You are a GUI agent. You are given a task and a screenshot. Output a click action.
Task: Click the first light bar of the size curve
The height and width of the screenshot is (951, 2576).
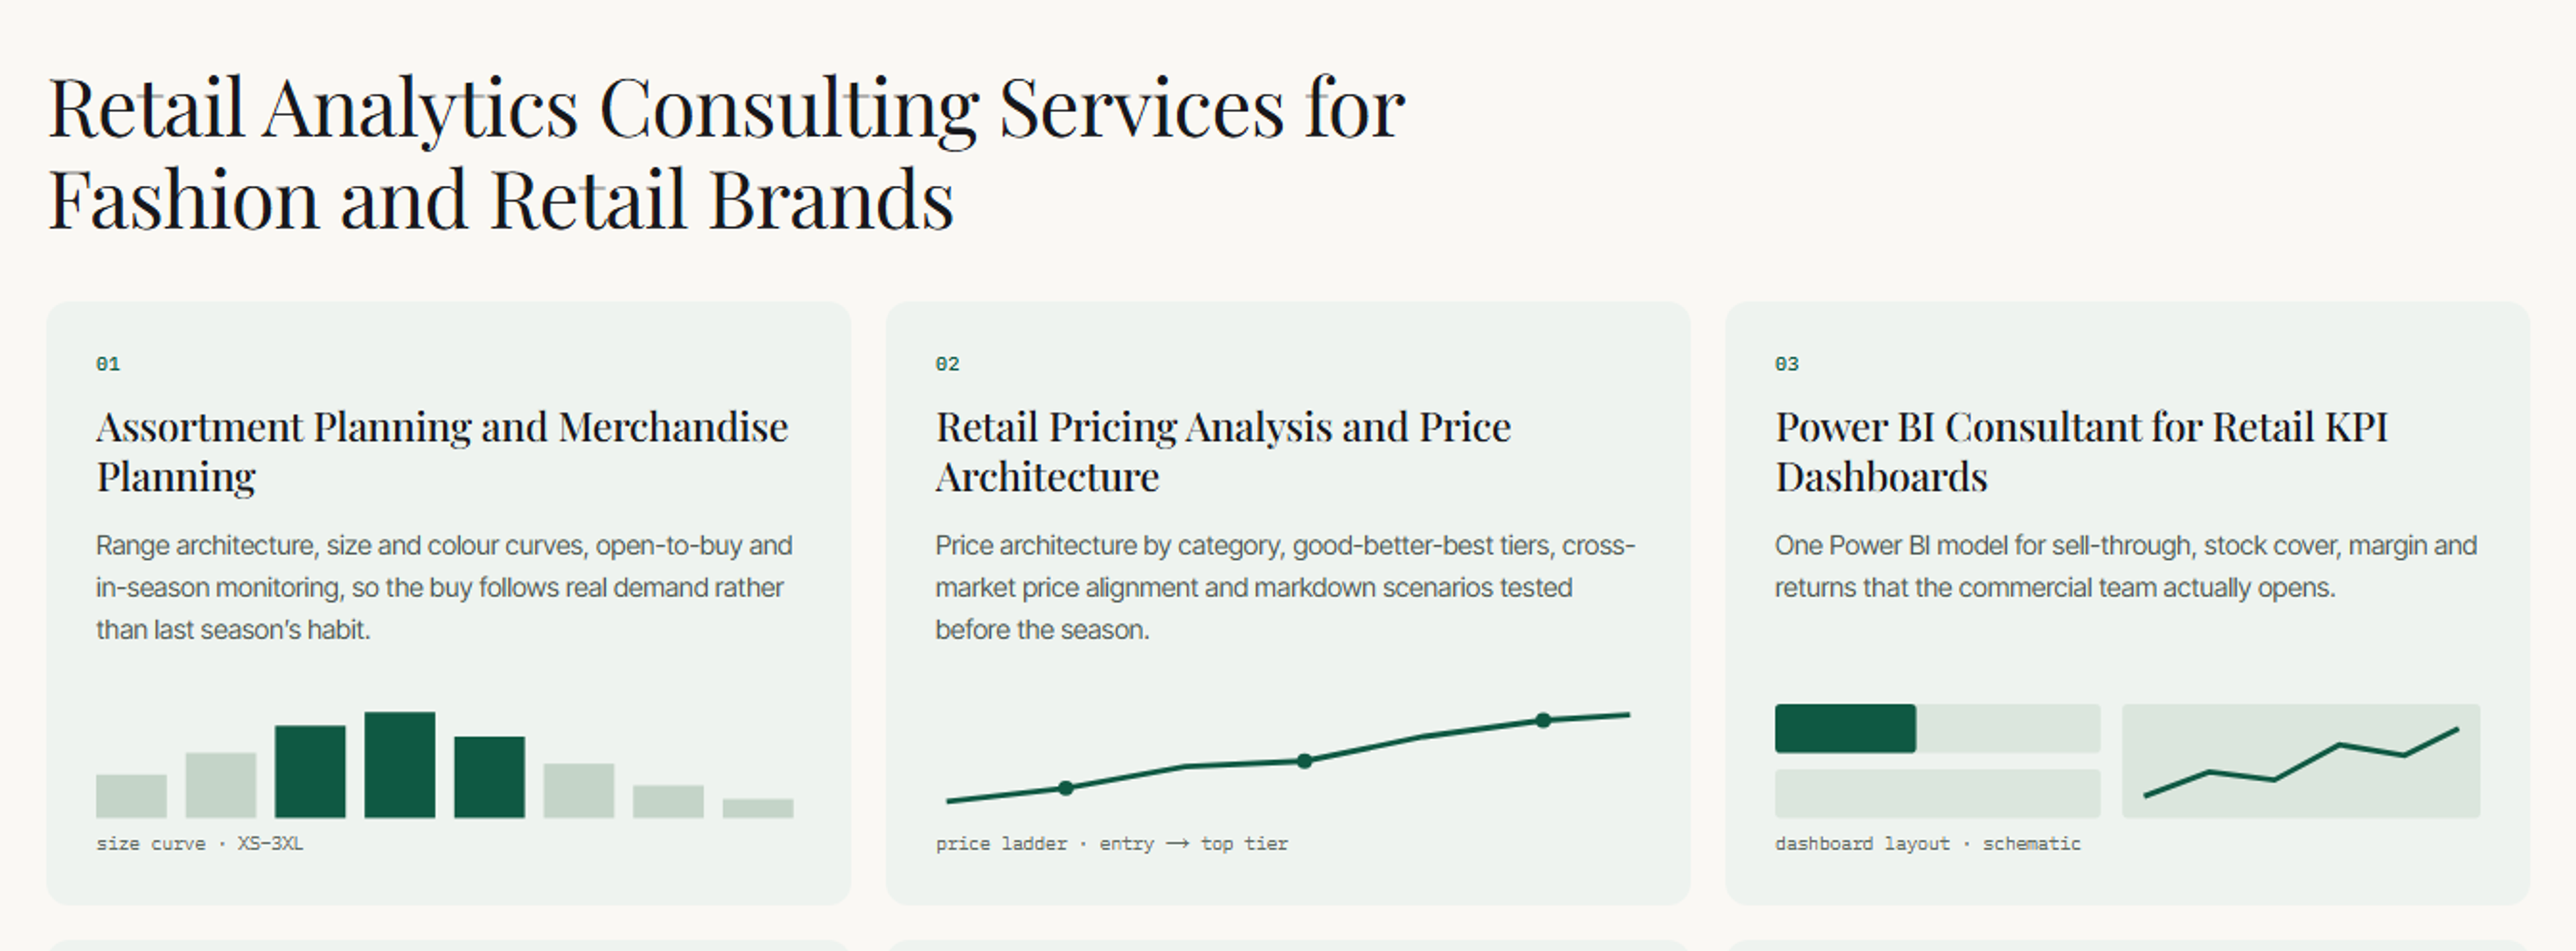point(131,796)
